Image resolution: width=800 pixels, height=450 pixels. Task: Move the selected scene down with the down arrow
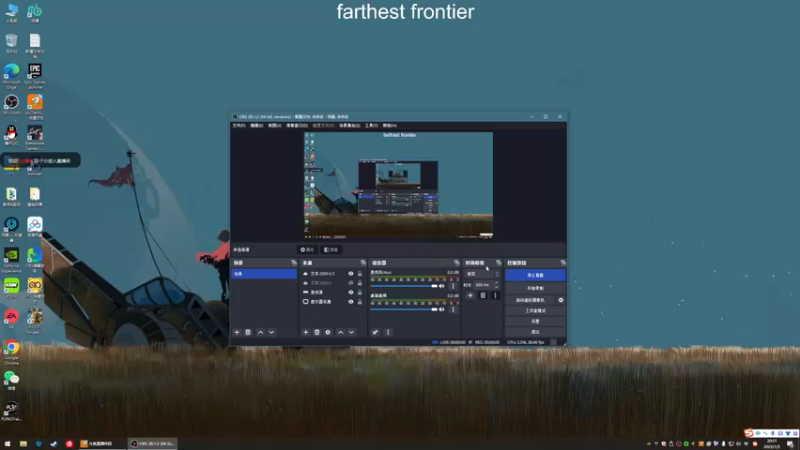[x=271, y=332]
